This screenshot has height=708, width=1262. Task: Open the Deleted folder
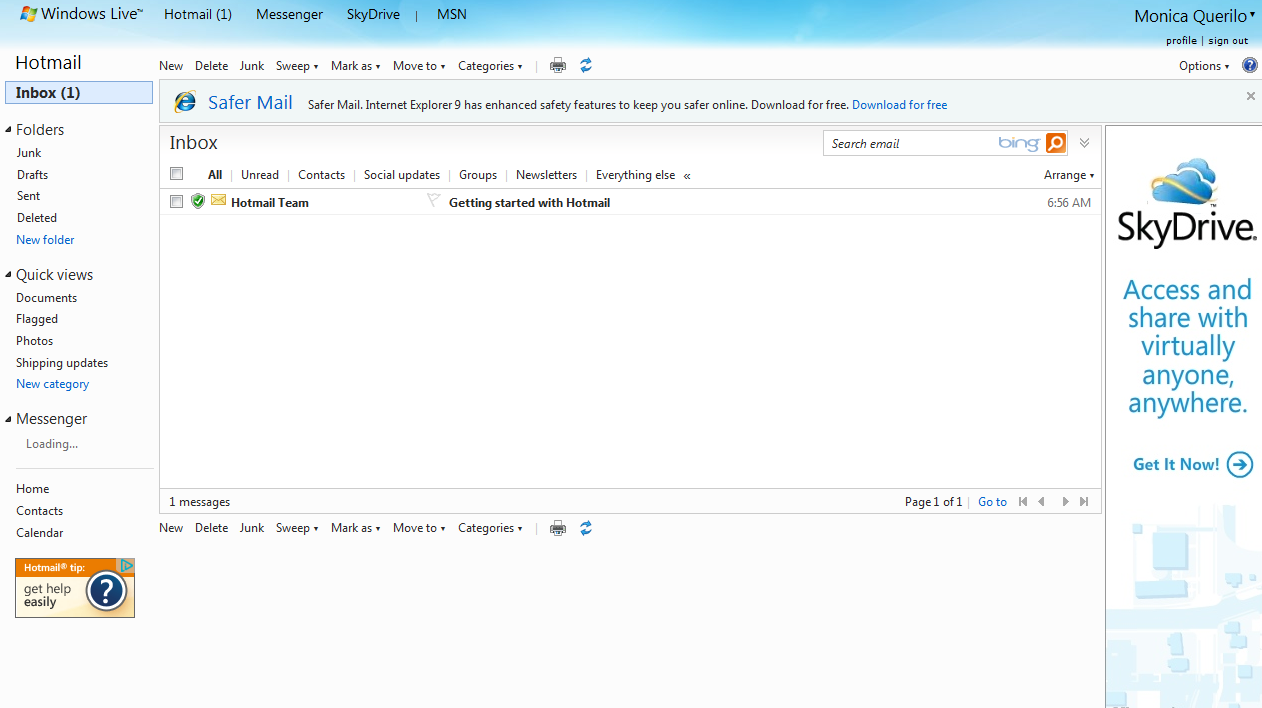point(36,218)
